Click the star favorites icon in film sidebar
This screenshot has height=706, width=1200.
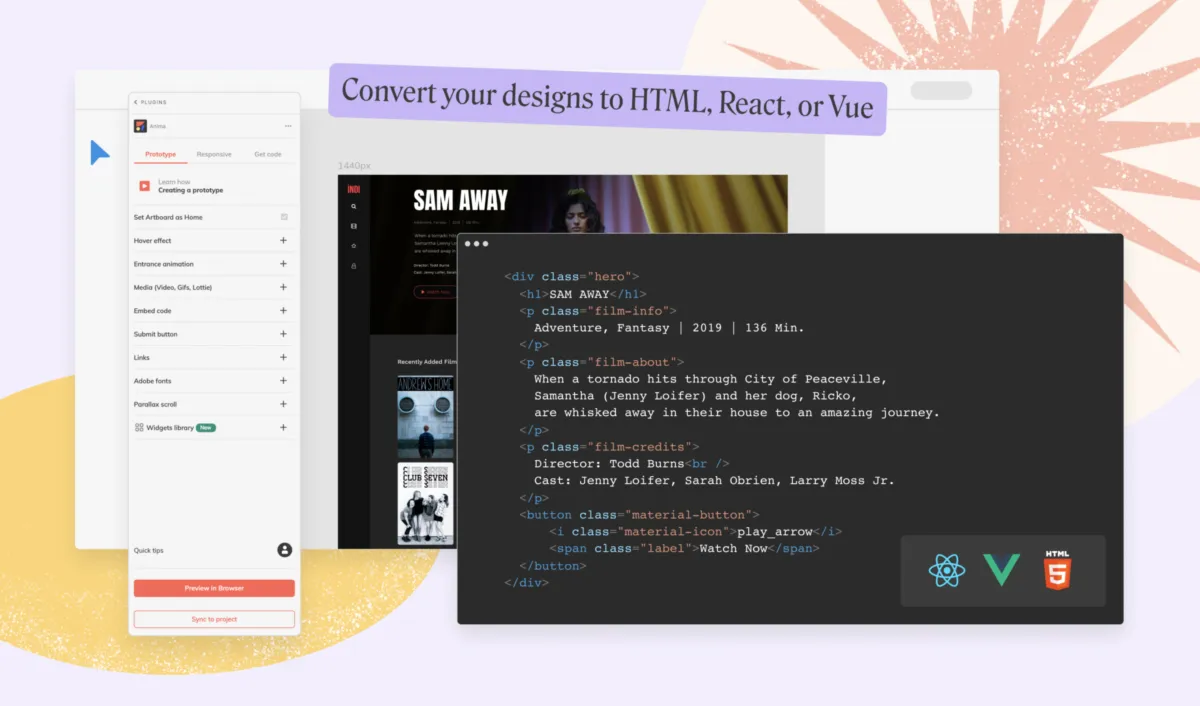[x=353, y=246]
